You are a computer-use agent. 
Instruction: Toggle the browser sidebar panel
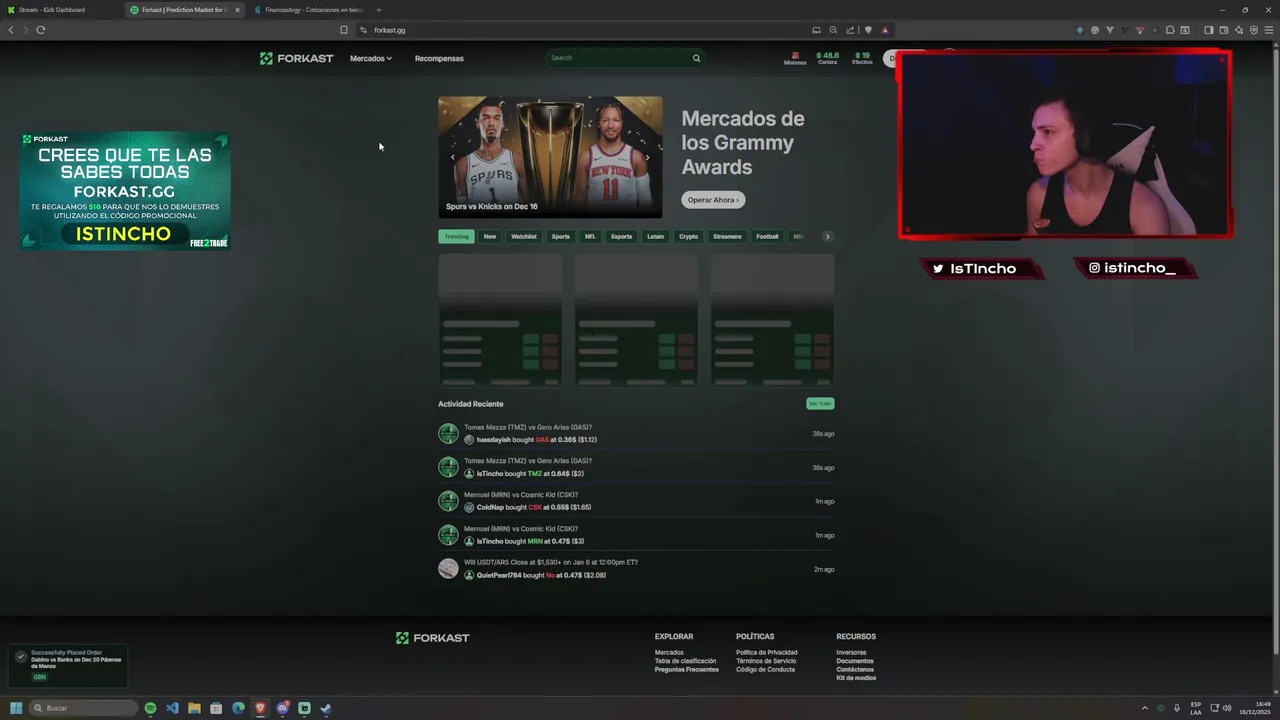1208,30
